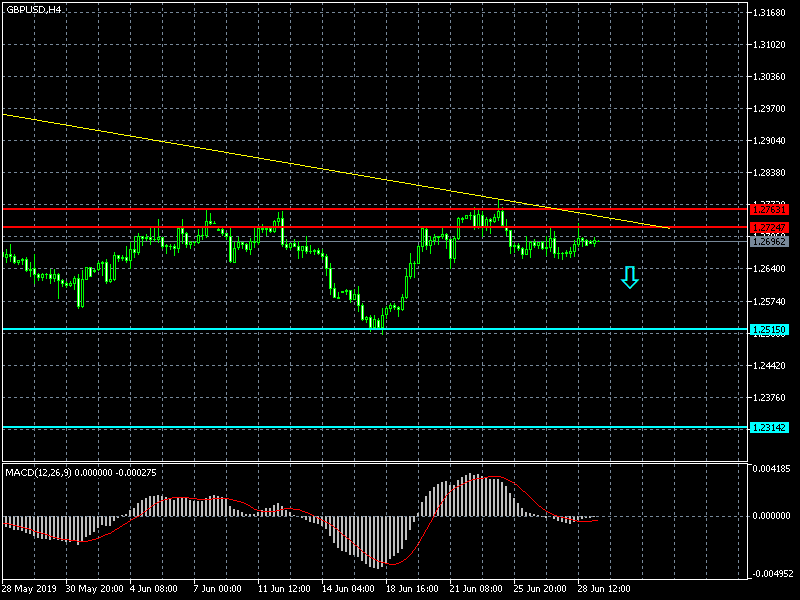Click the 21 Jun 08:00 time label
Image resolution: width=800 pixels, height=600 pixels.
(x=476, y=589)
